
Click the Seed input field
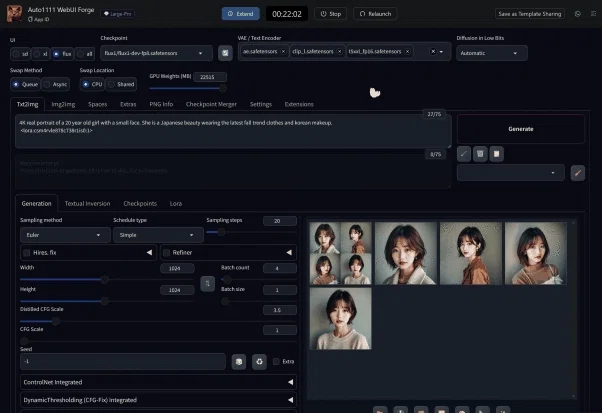click(123, 362)
